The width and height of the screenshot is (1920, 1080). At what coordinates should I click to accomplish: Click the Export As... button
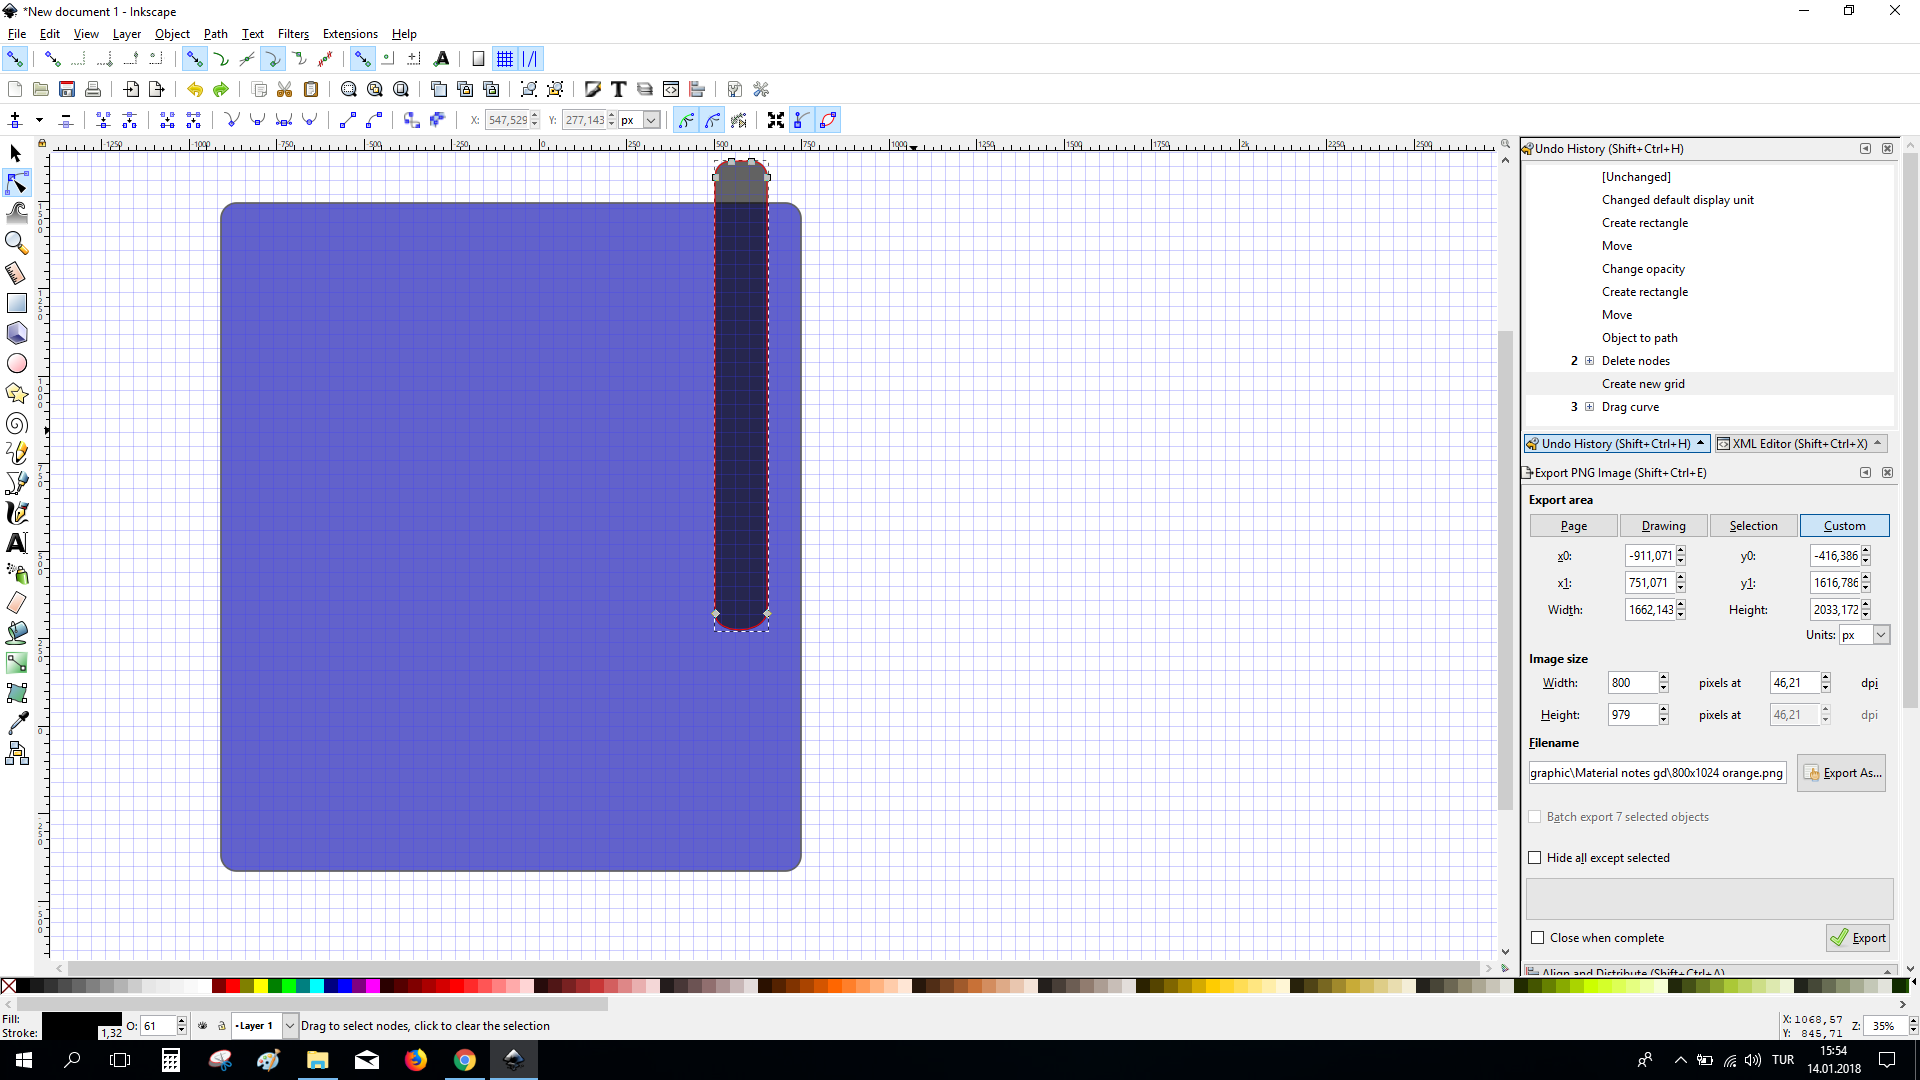click(x=1842, y=773)
